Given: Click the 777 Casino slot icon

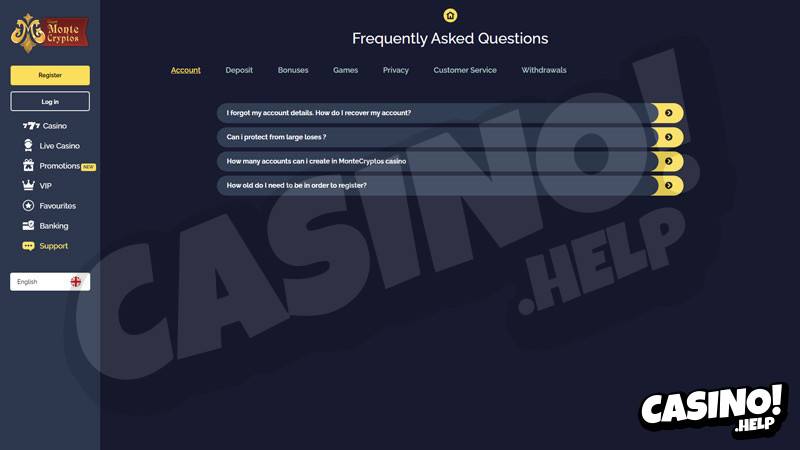Looking at the screenshot, I should coord(31,126).
